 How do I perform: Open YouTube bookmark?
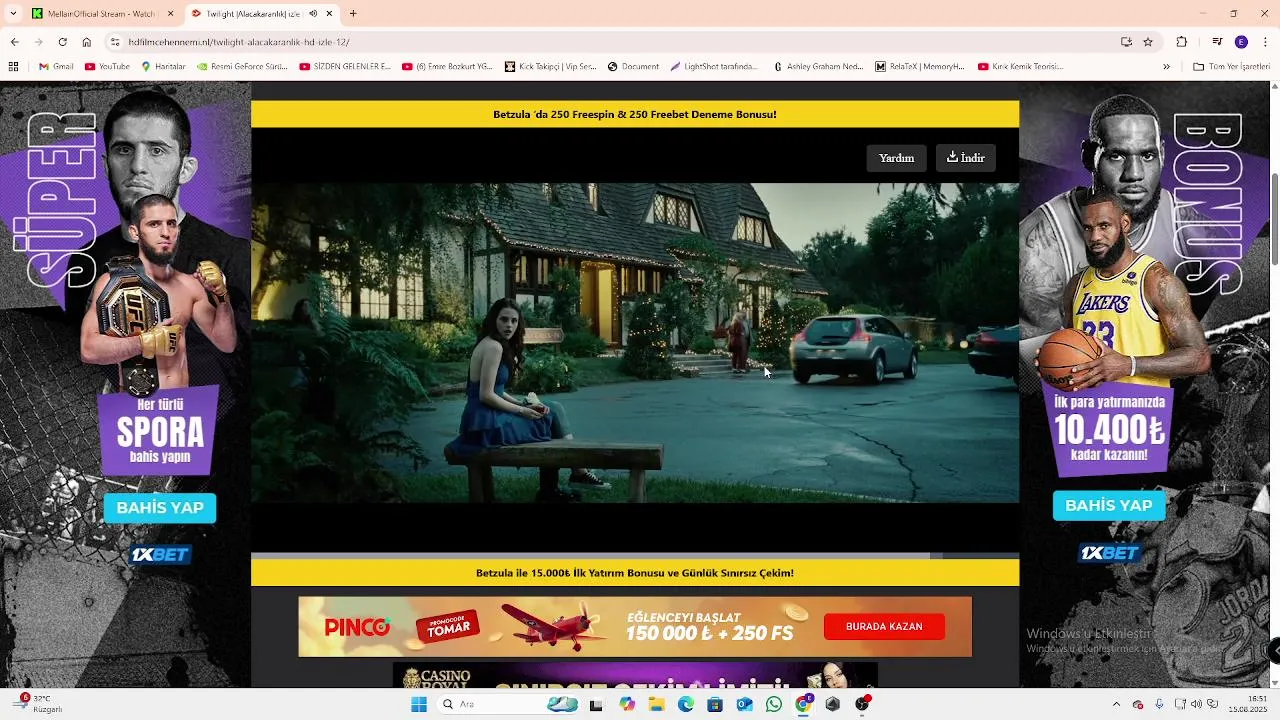point(107,67)
